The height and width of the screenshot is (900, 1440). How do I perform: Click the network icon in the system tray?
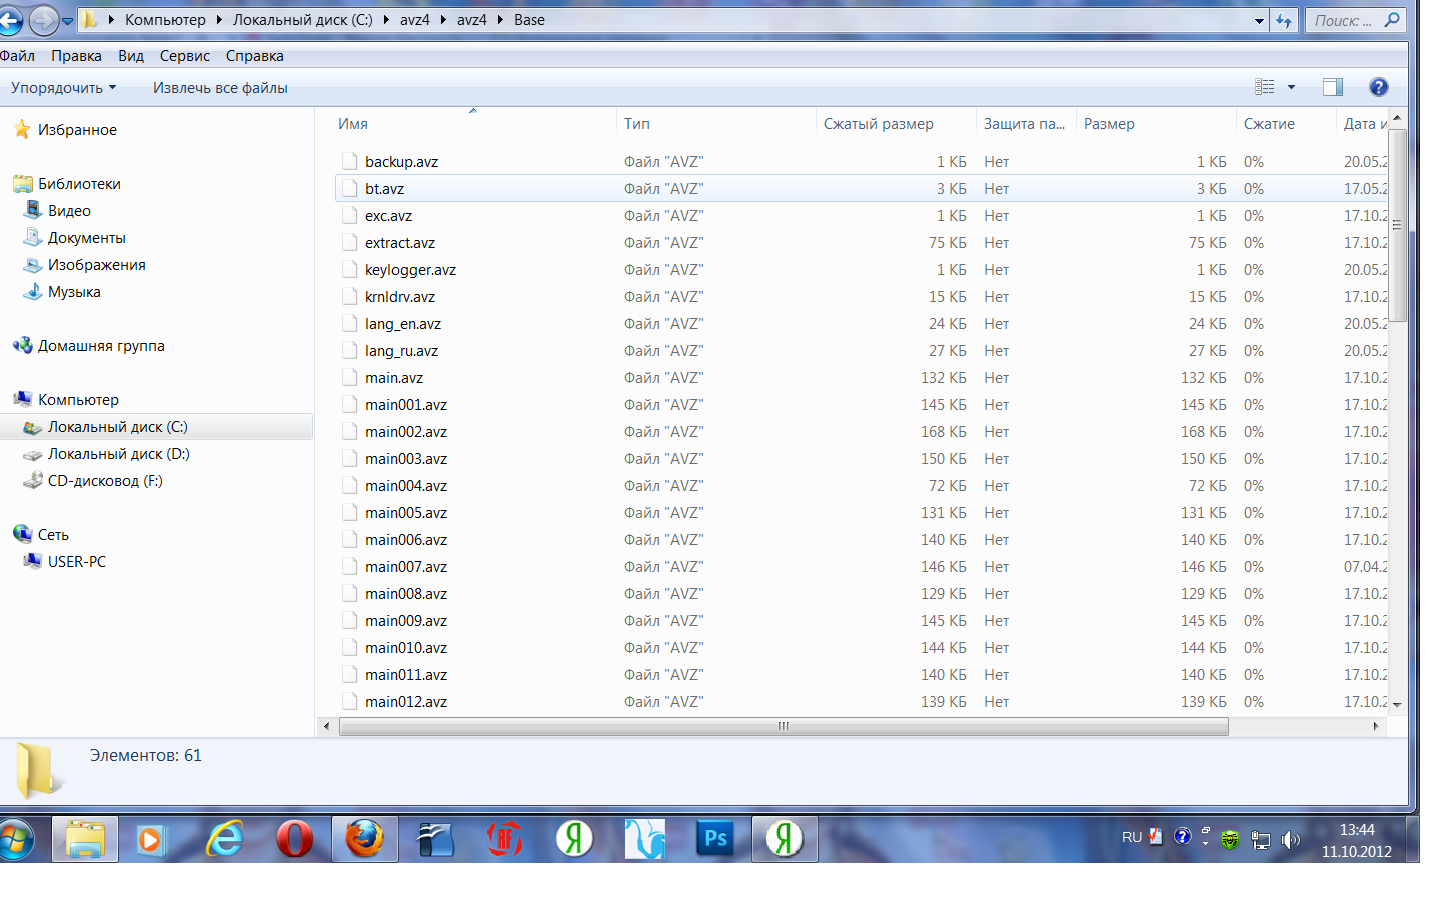(1261, 840)
